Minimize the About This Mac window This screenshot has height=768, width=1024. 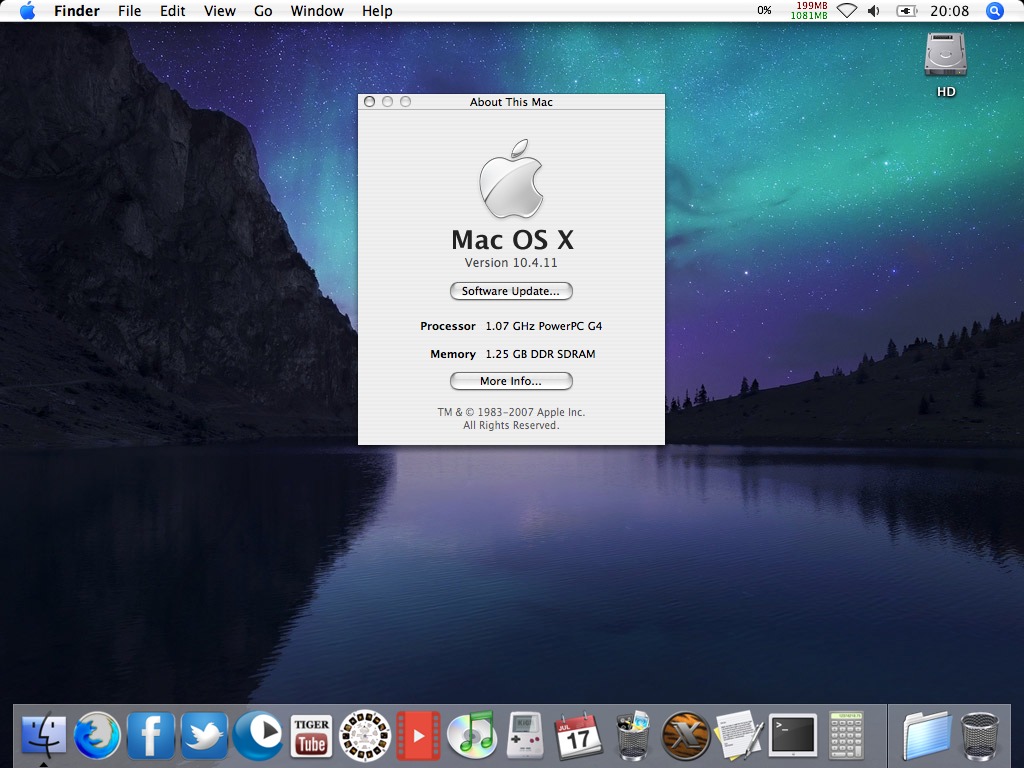(387, 102)
